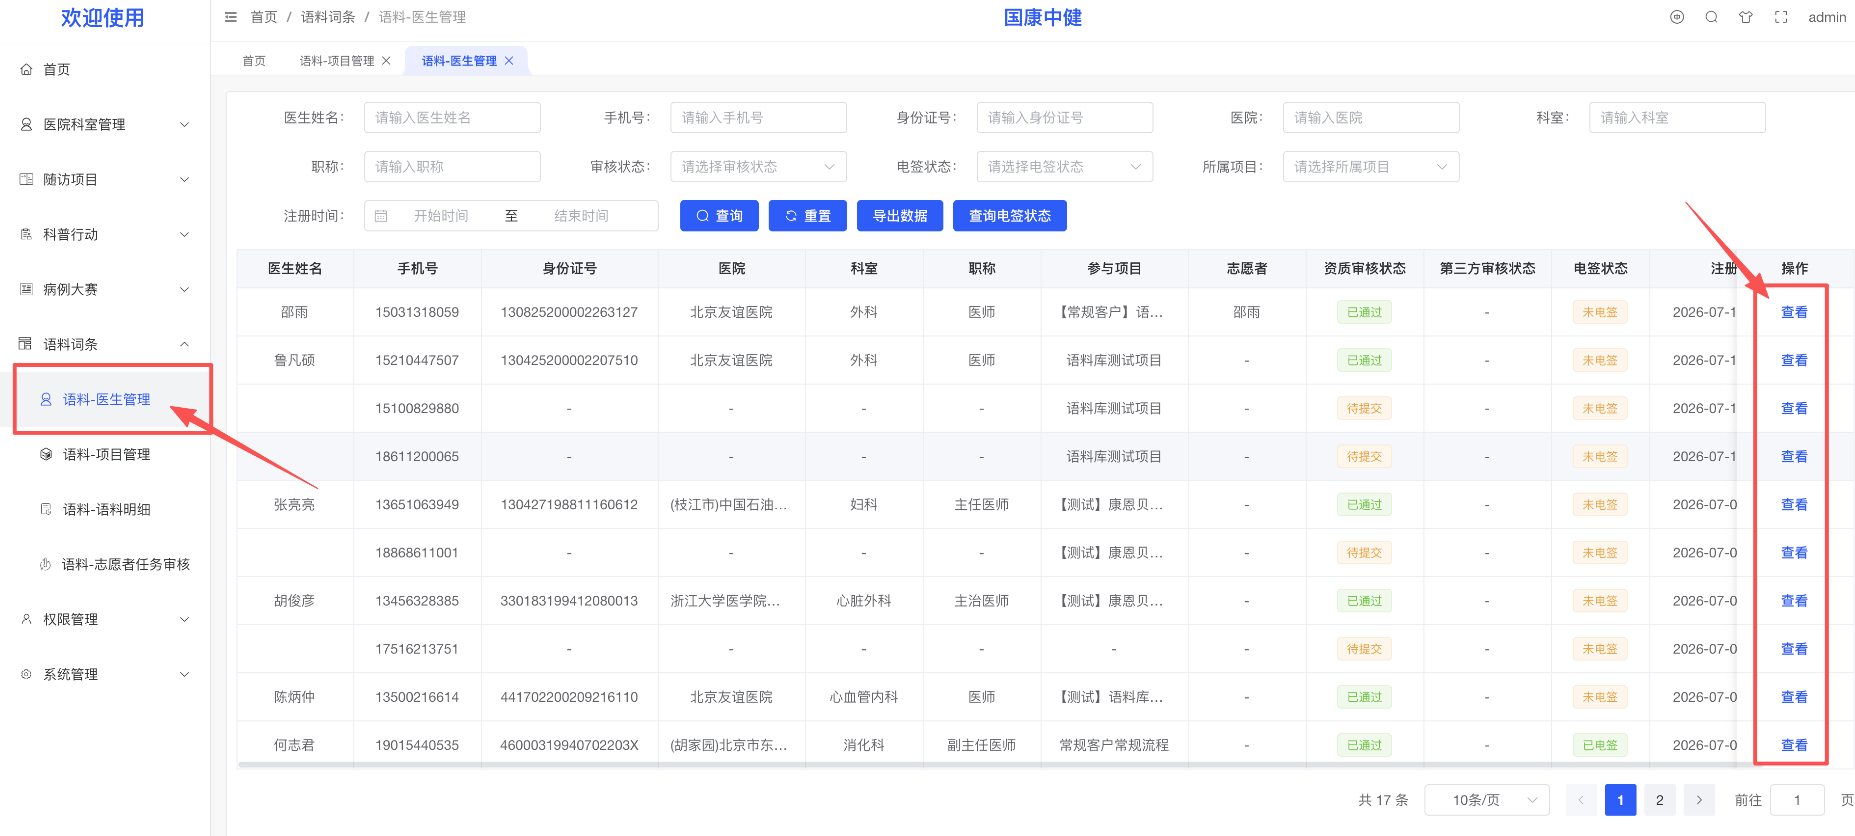Close the 语料-医生管理 tab
The height and width of the screenshot is (836, 1855).
coord(509,61)
